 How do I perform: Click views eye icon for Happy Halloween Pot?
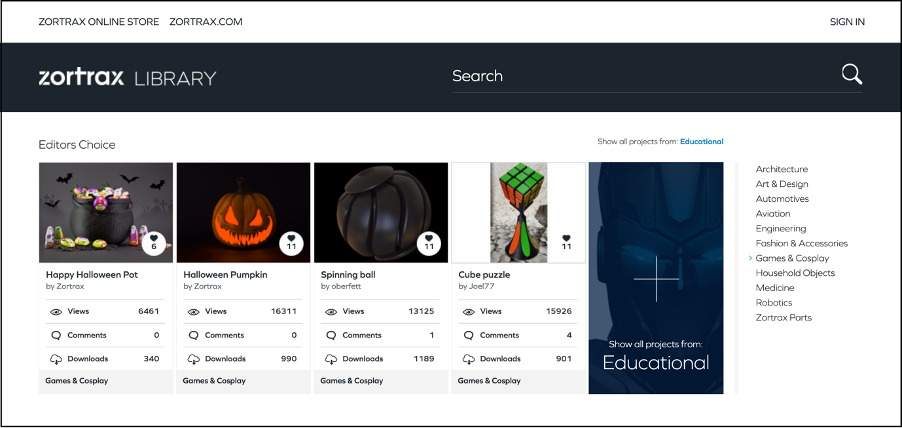[x=56, y=312]
